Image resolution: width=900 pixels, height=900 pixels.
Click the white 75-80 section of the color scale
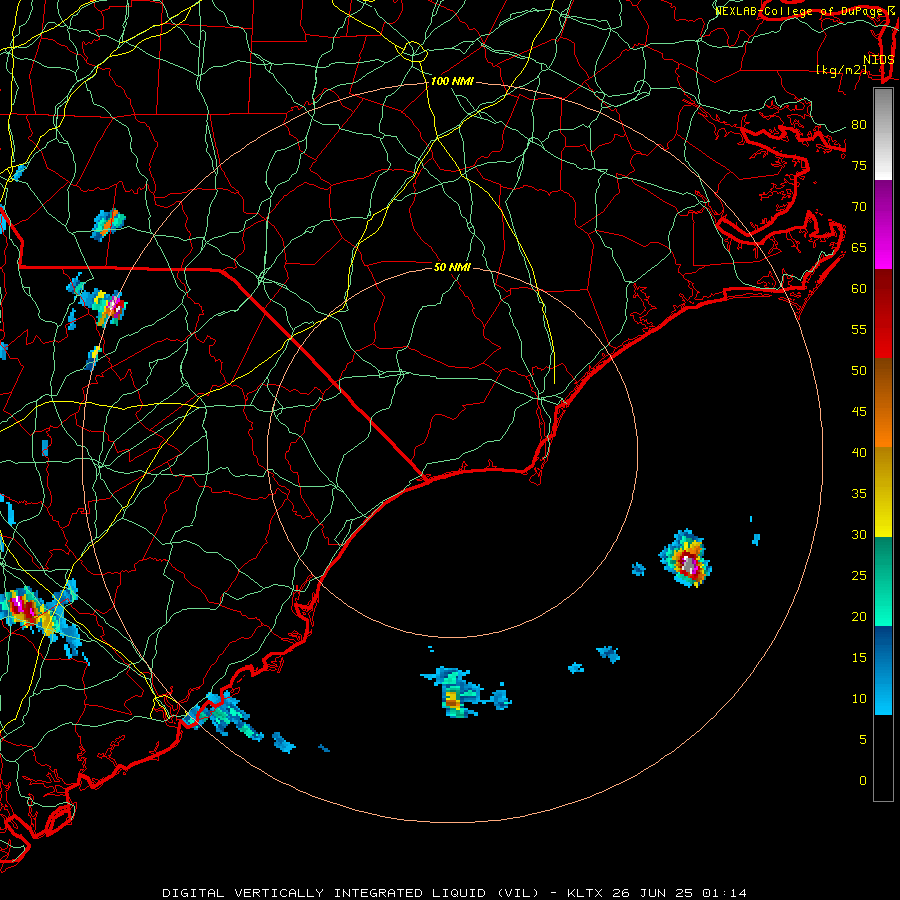click(x=883, y=134)
